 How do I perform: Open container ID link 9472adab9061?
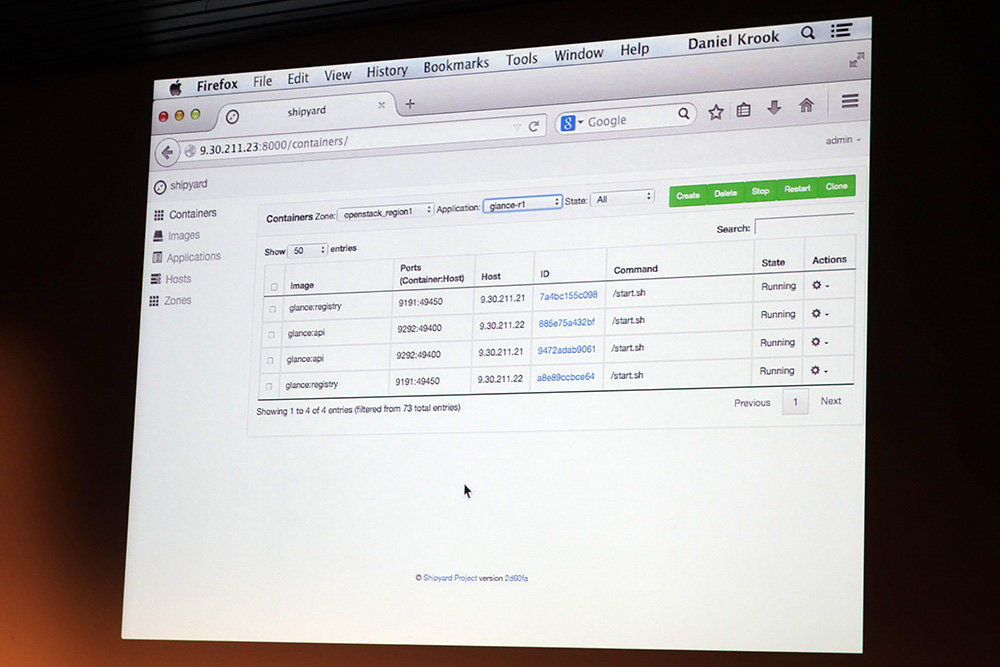click(566, 349)
